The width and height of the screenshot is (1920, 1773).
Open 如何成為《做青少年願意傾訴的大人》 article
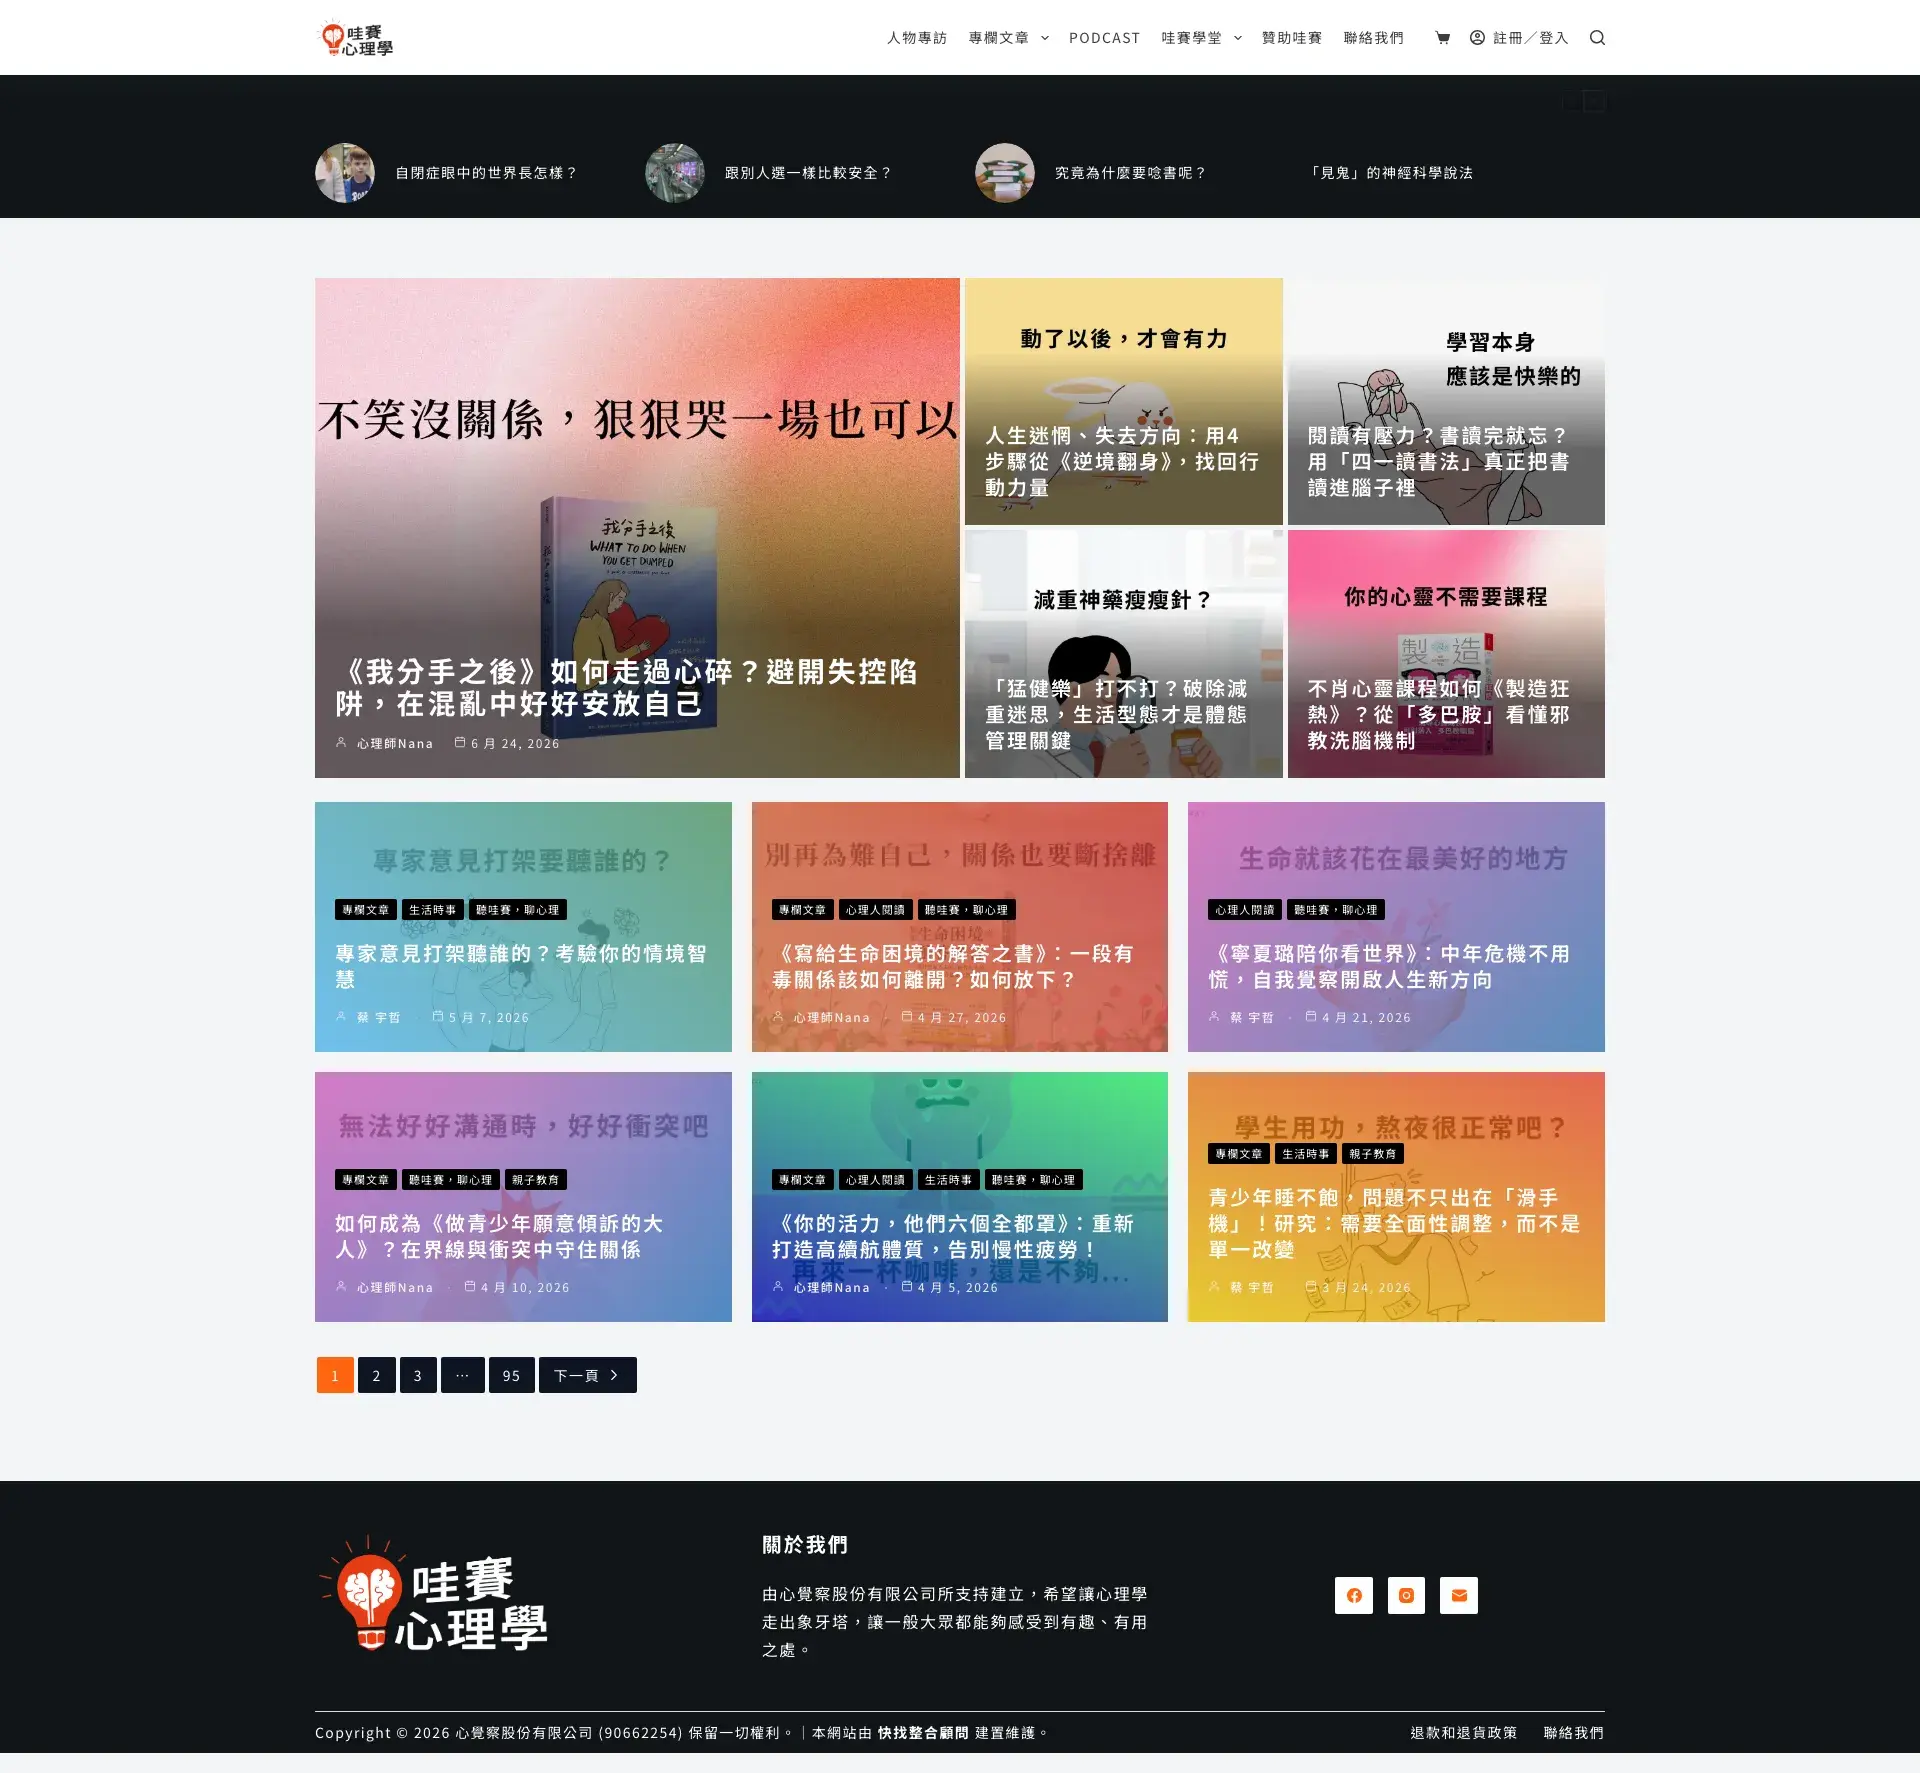click(x=499, y=1236)
